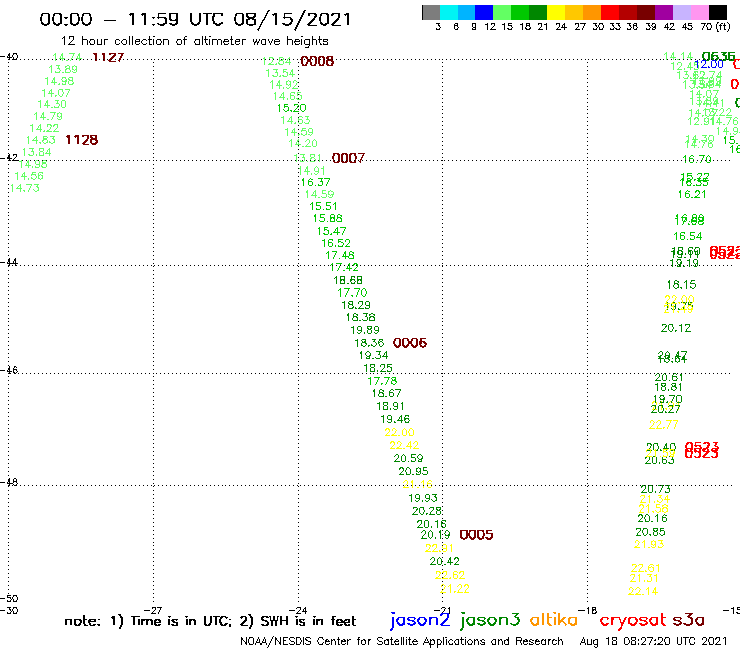740x650 pixels.
Task: Click the time marker '0007'
Action: 348,158
